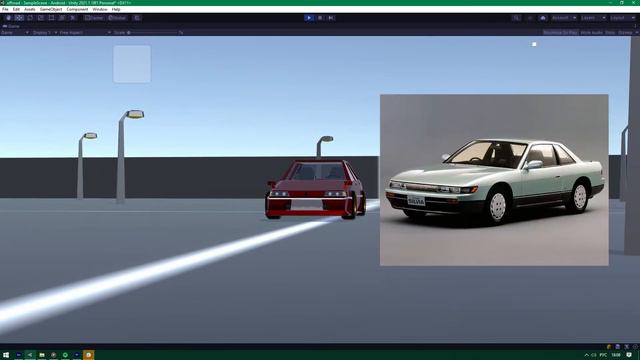Open the Windows notification center icon
640x360 pixels.
[629, 355]
